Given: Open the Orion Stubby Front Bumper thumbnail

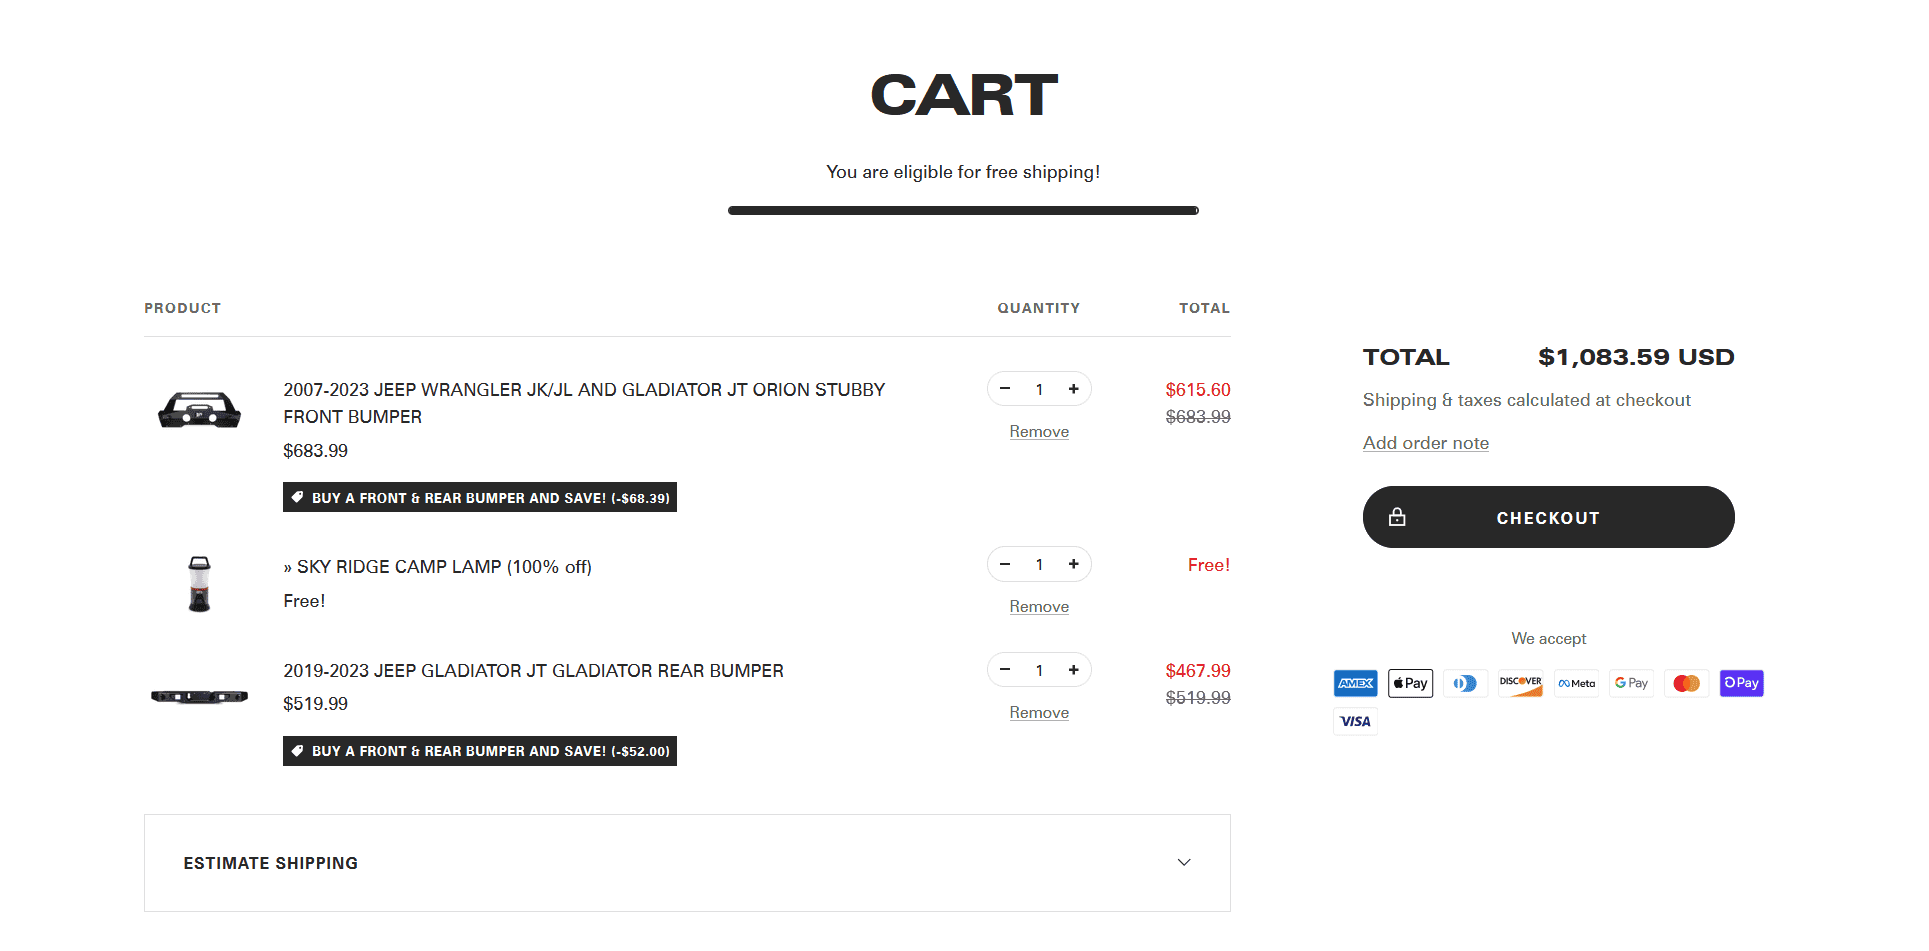Looking at the screenshot, I should click(x=200, y=410).
